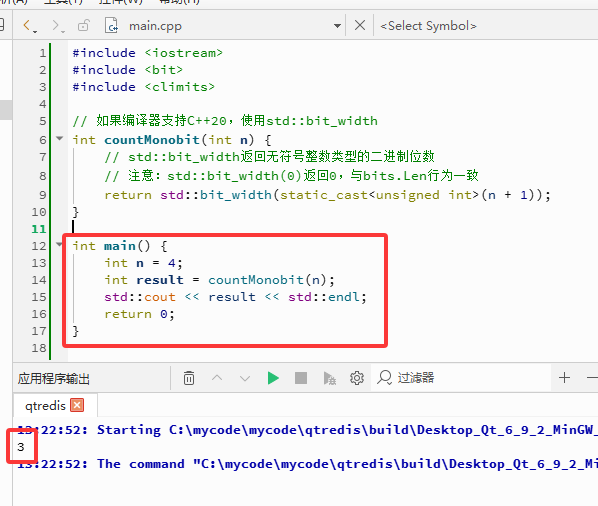The image size is (598, 506).
Task: Go back with the left arrow
Action: (x=27, y=26)
